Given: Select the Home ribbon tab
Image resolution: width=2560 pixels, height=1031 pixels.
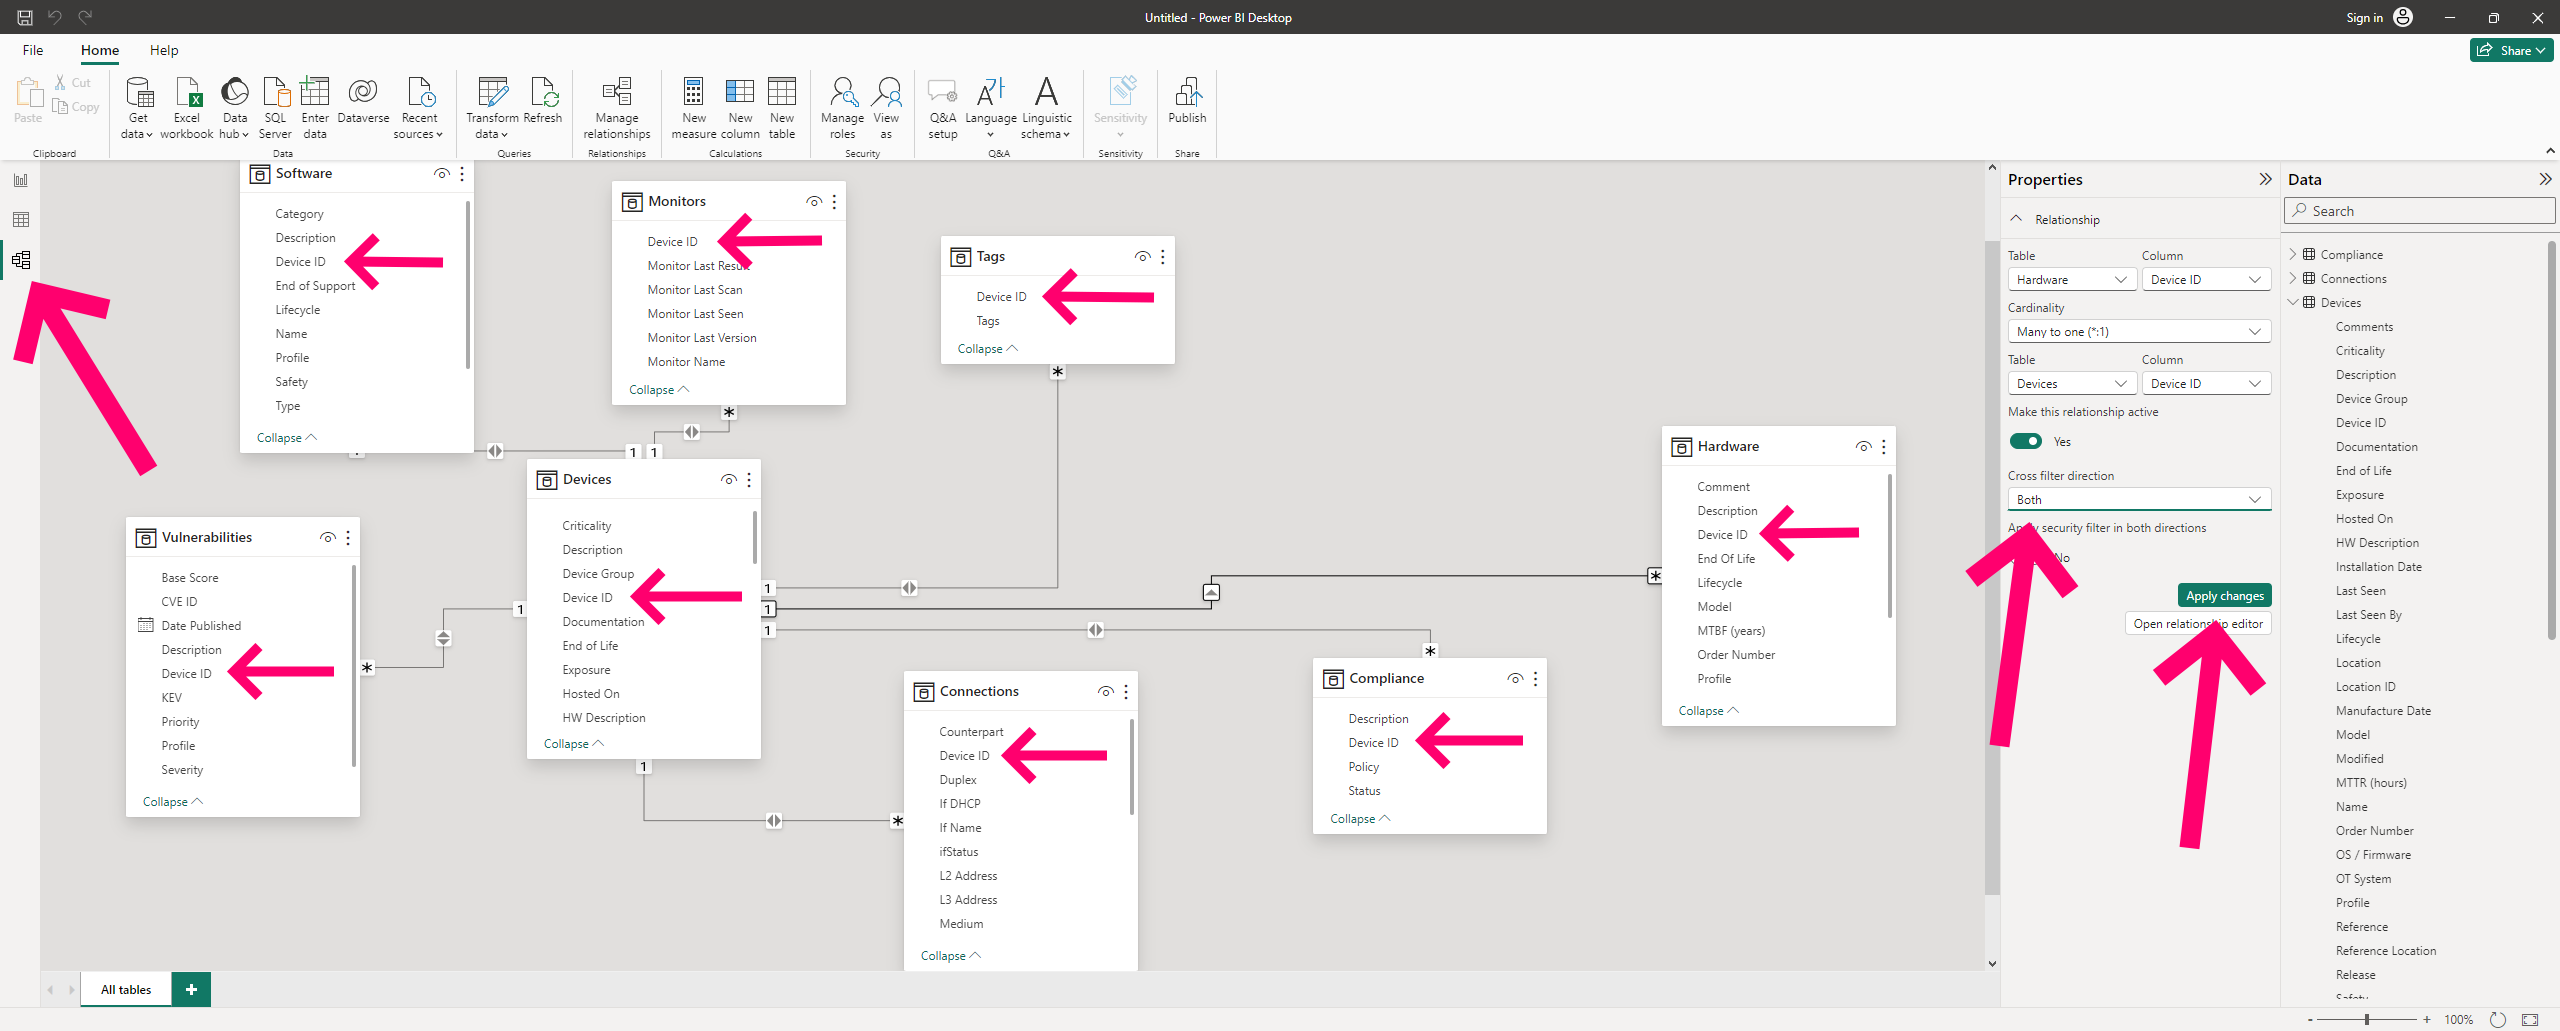Looking at the screenshot, I should pos(100,50).
